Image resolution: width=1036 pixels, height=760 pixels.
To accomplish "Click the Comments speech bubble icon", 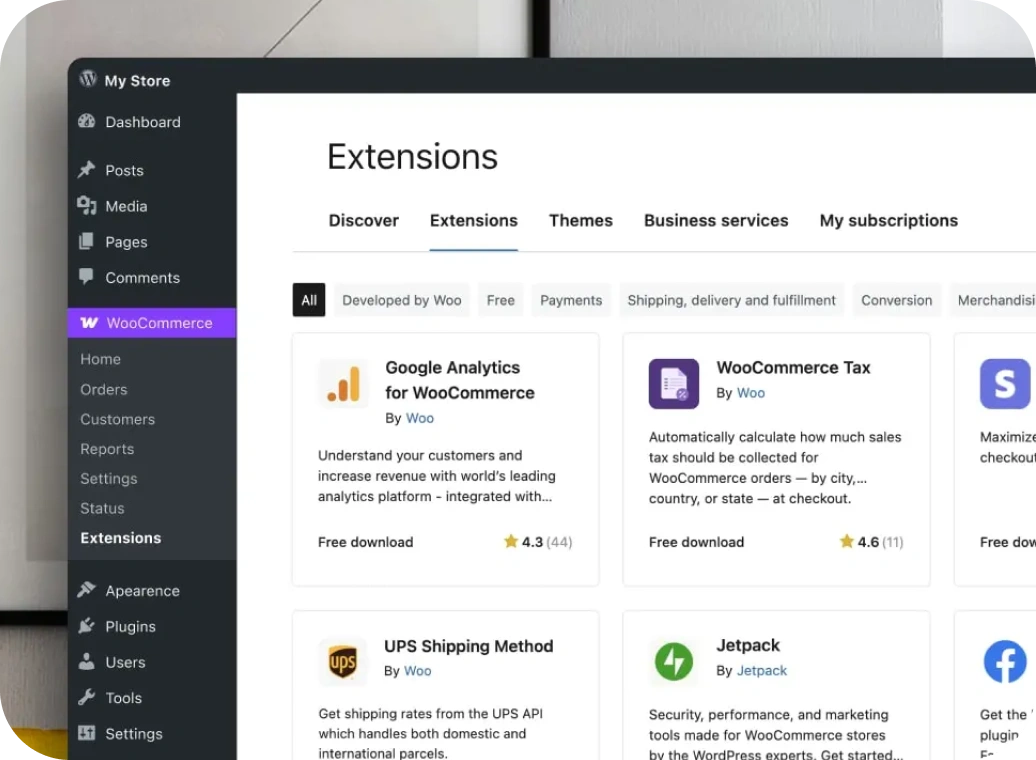I will pyautogui.click(x=87, y=276).
